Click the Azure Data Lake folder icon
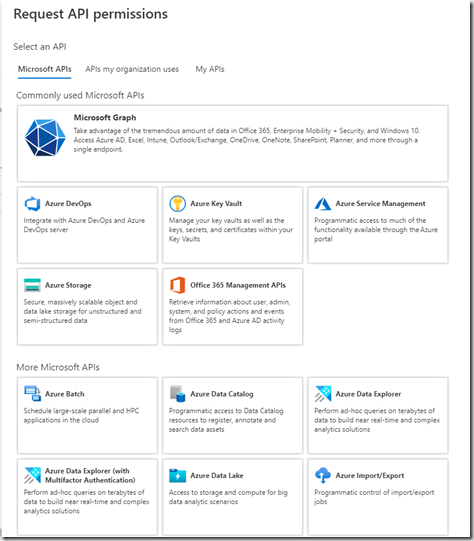This screenshot has height=541, width=474. [x=178, y=475]
